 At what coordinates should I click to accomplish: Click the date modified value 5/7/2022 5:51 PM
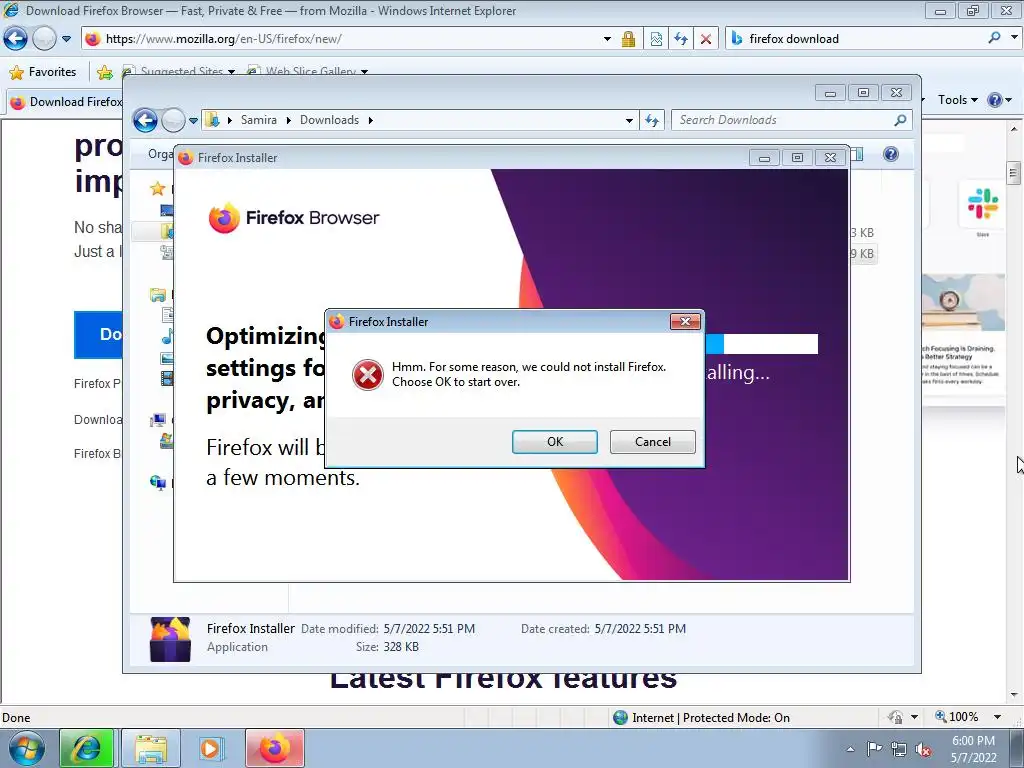coord(429,629)
